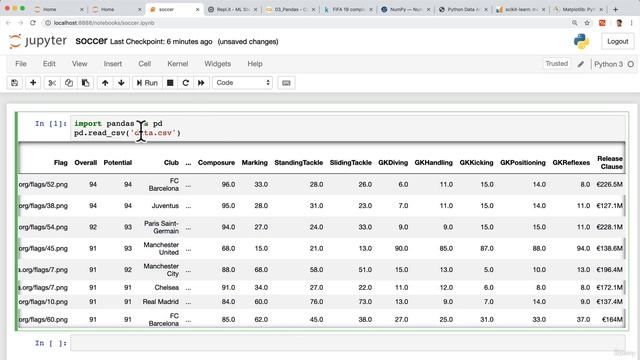Open the Kernel menu
640x360 pixels.
click(x=178, y=64)
